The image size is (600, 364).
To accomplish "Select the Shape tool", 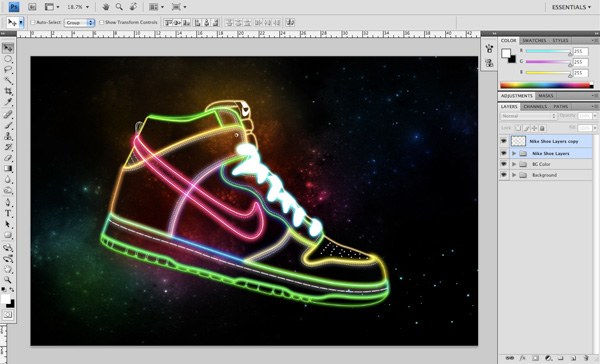I will click(x=8, y=235).
